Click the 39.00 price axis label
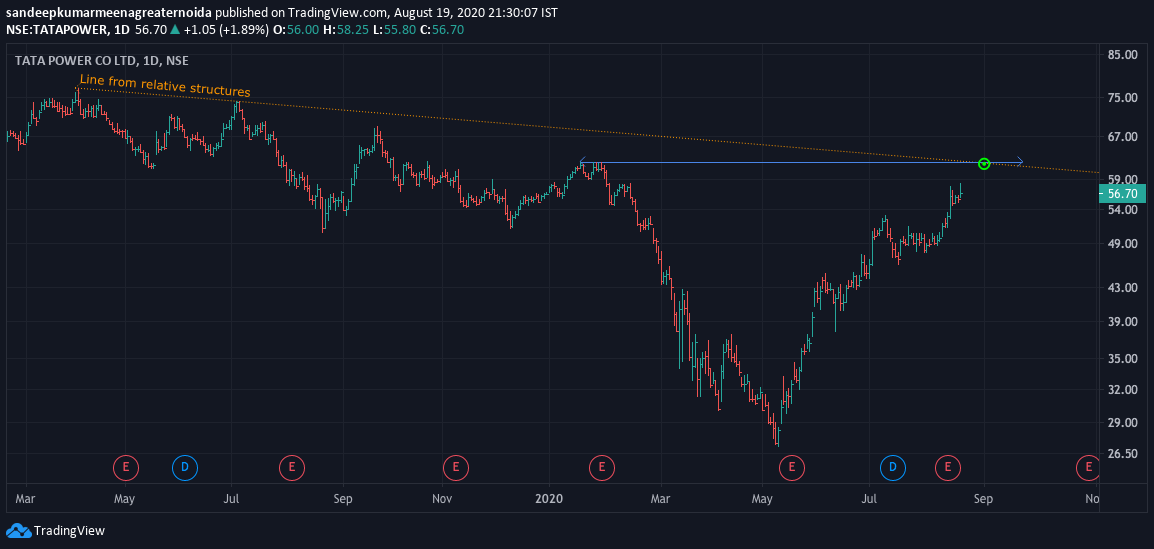The image size is (1154, 549). pos(1122,322)
